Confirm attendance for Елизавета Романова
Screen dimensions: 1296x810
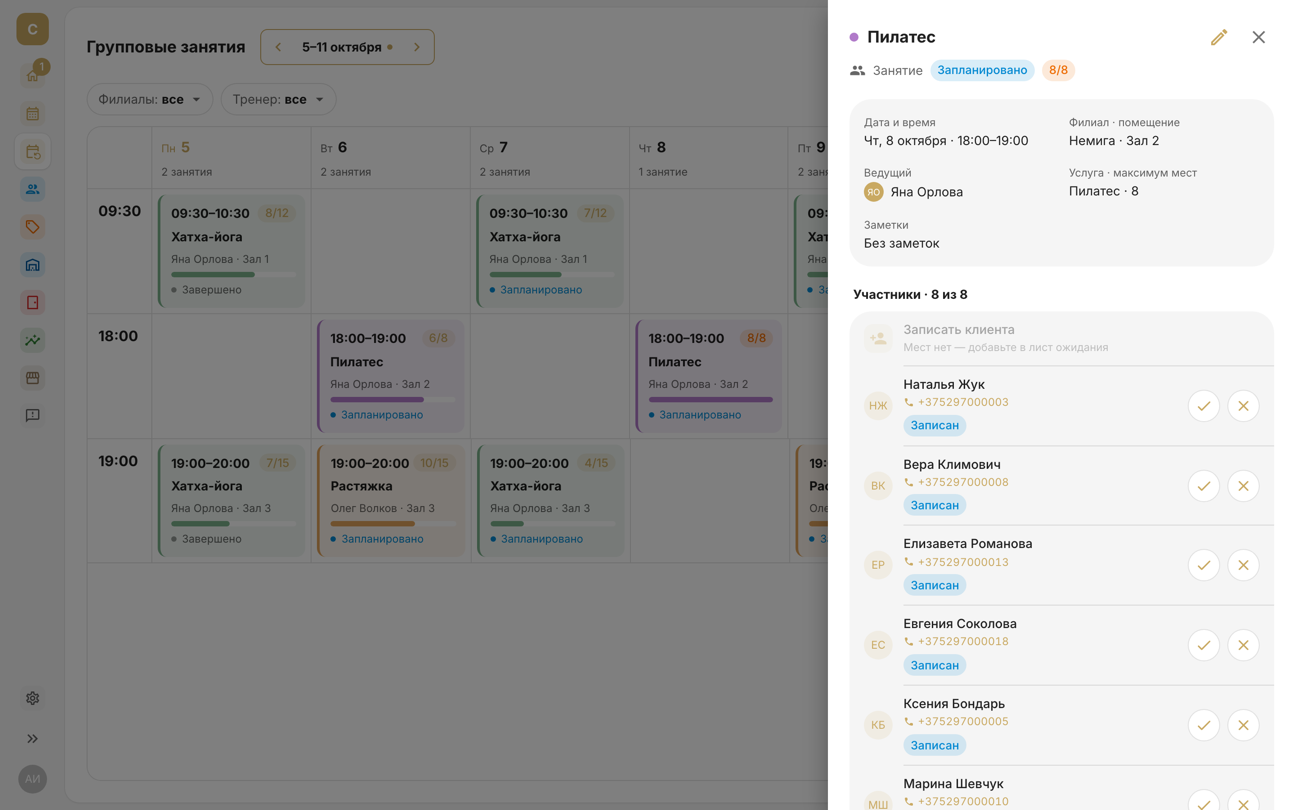point(1203,565)
